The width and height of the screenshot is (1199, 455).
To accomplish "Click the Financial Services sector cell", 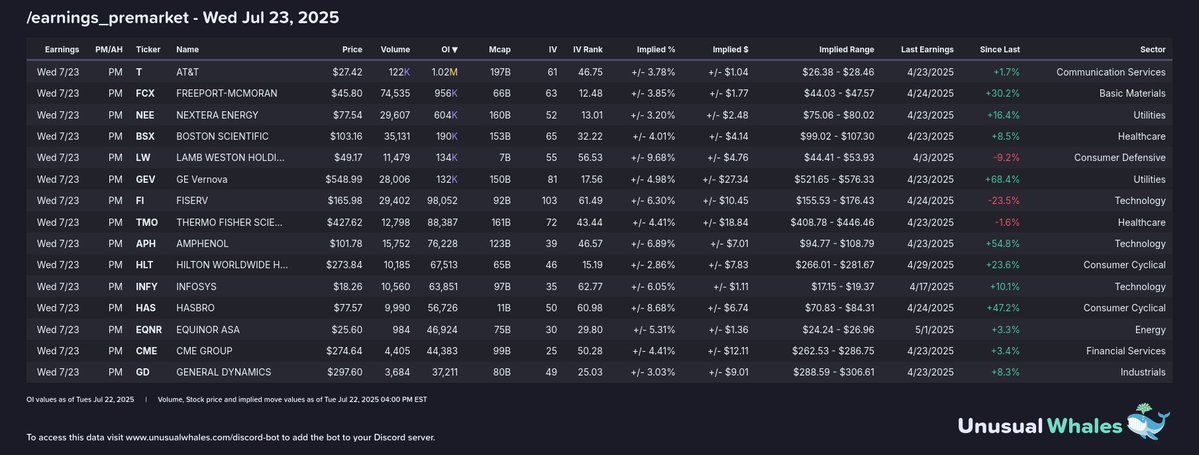I will (x=1126, y=351).
